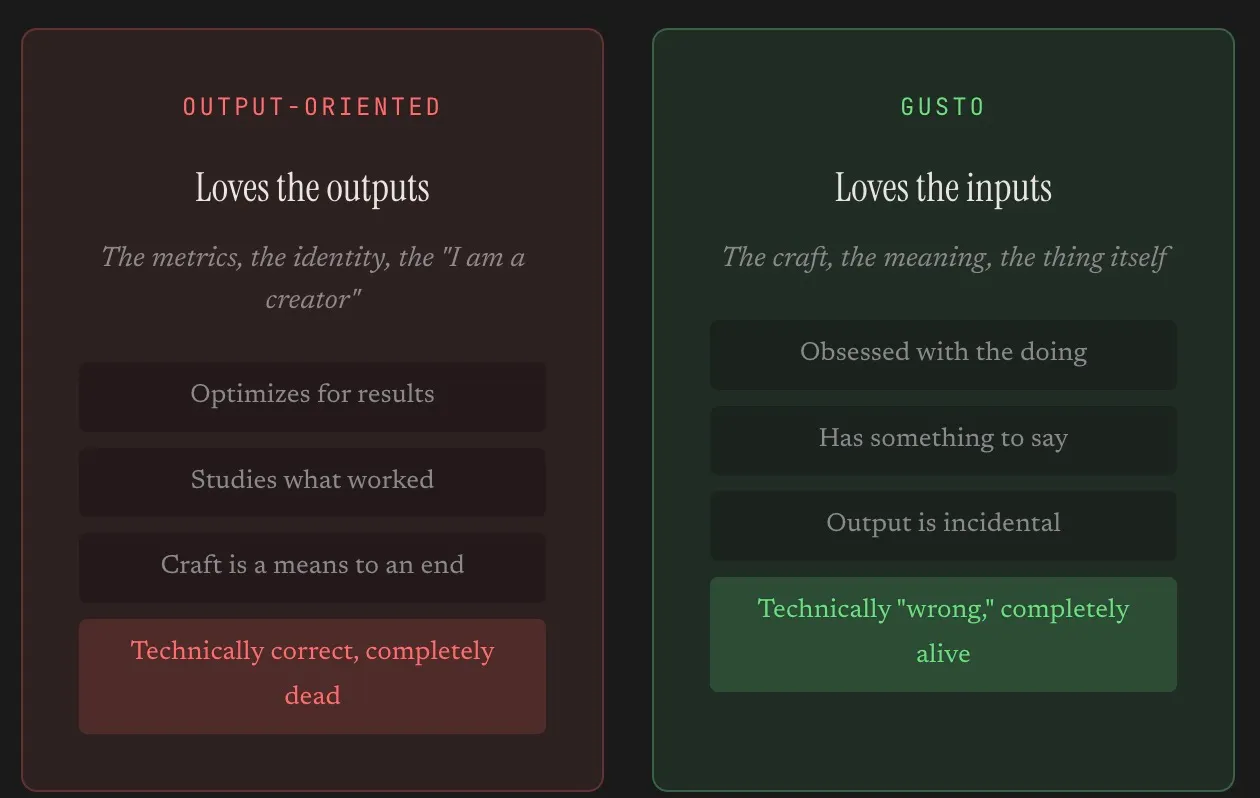Select the 'Loves the outputs' heading
Screen dimensions: 1260x798
312,188
